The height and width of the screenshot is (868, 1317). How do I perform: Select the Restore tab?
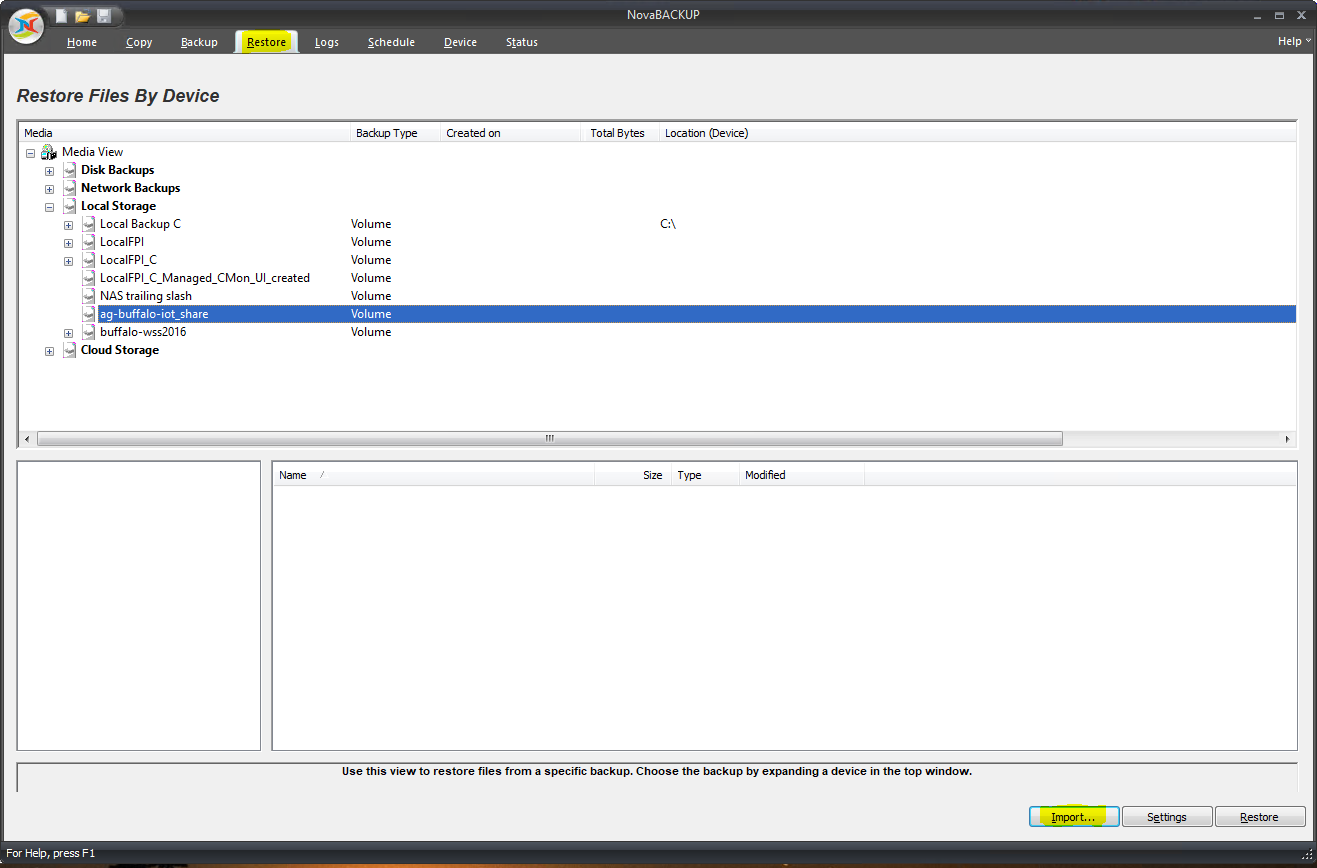pos(267,42)
